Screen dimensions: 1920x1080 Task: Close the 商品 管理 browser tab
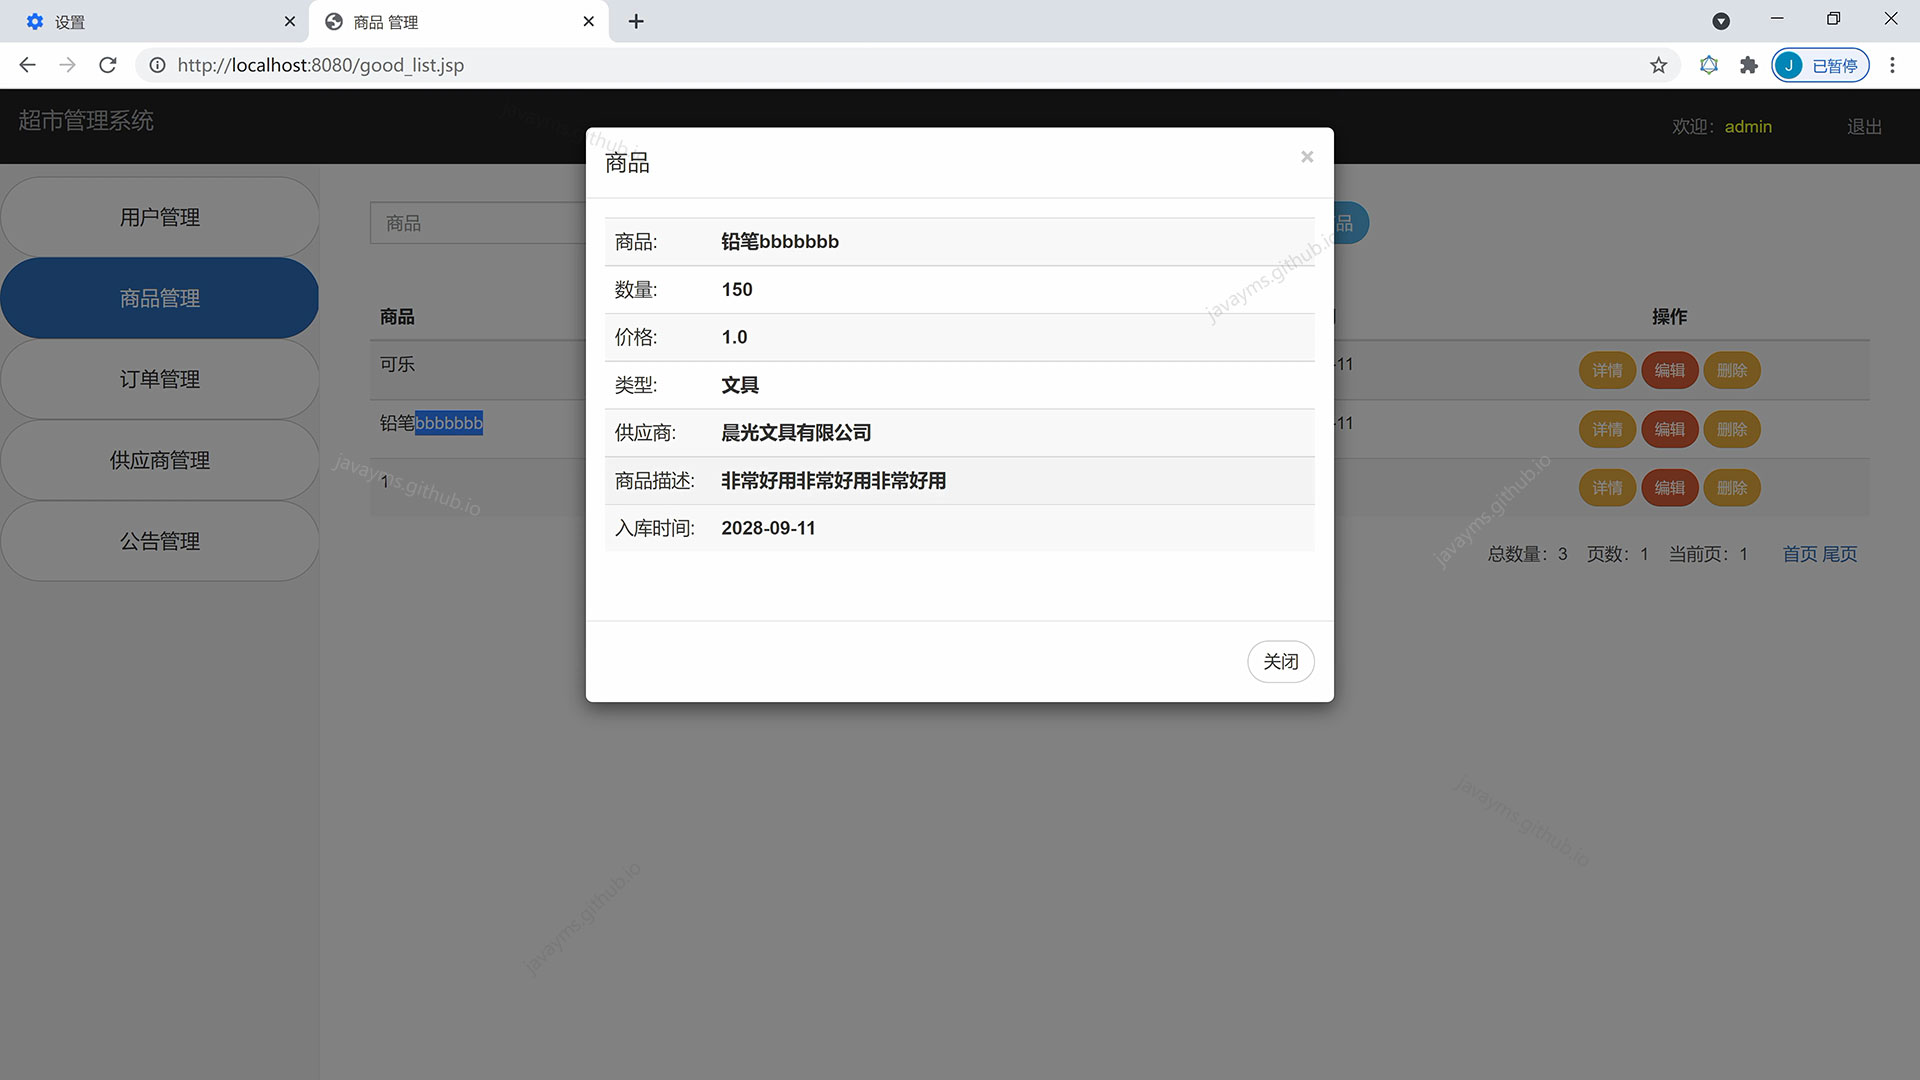pos(588,21)
